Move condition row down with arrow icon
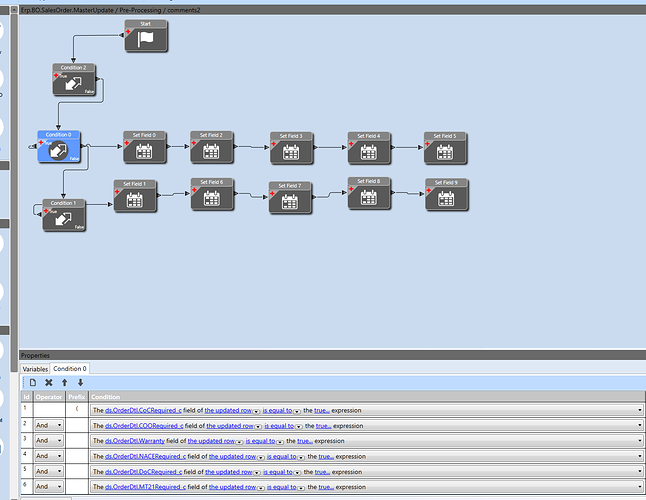 tap(80, 383)
